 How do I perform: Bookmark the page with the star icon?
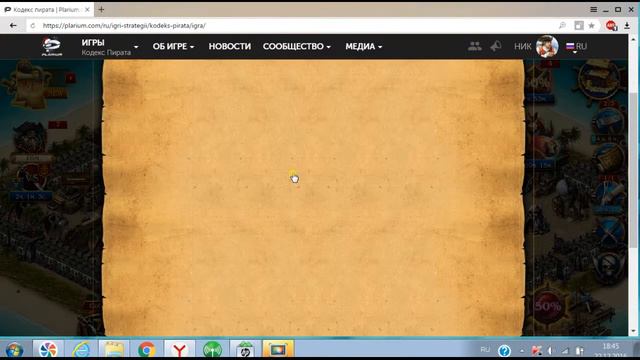591,26
